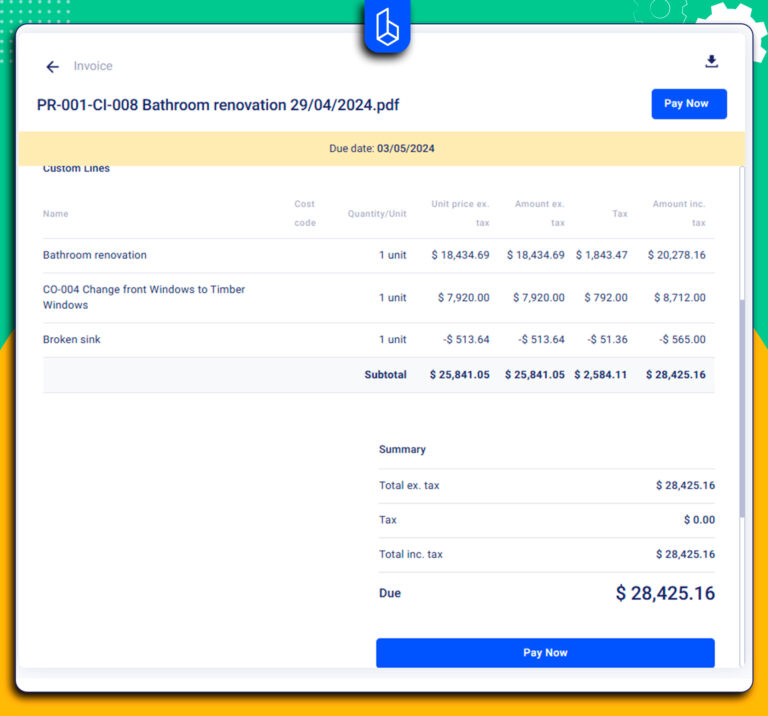Click the Invoice breadcrumb label
The image size is (768, 716).
tap(93, 66)
